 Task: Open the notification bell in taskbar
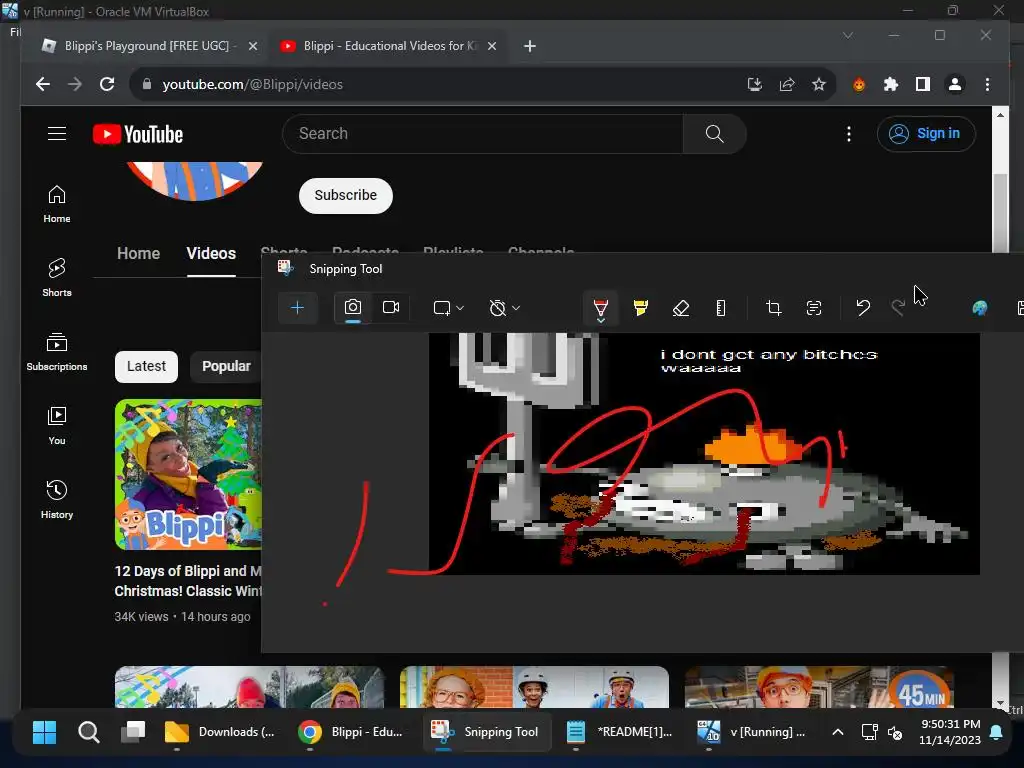996,732
